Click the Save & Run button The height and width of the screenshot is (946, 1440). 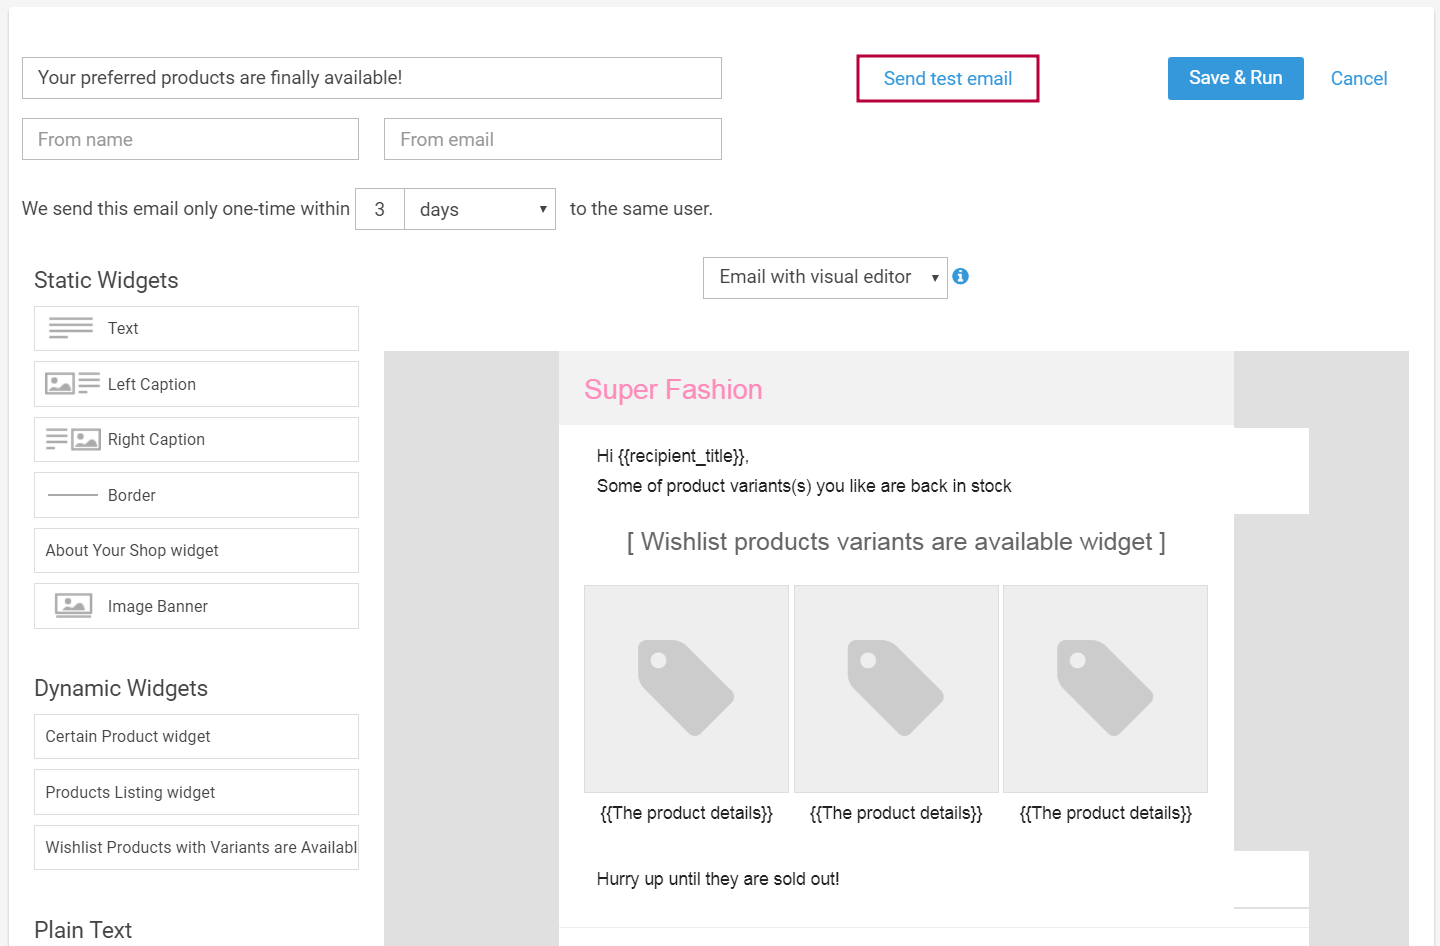point(1236,78)
